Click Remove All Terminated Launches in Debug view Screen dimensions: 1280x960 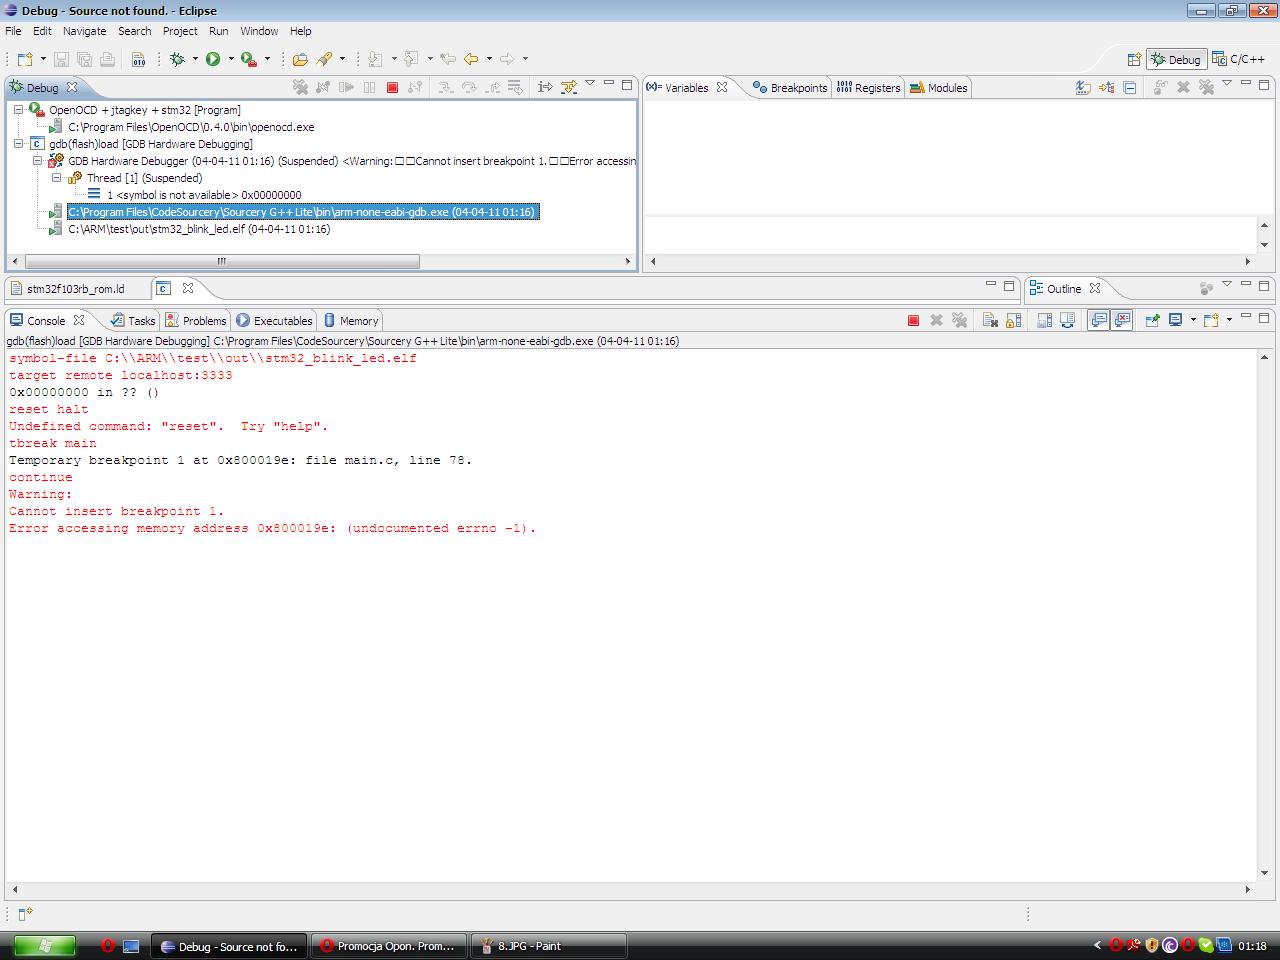[x=300, y=87]
